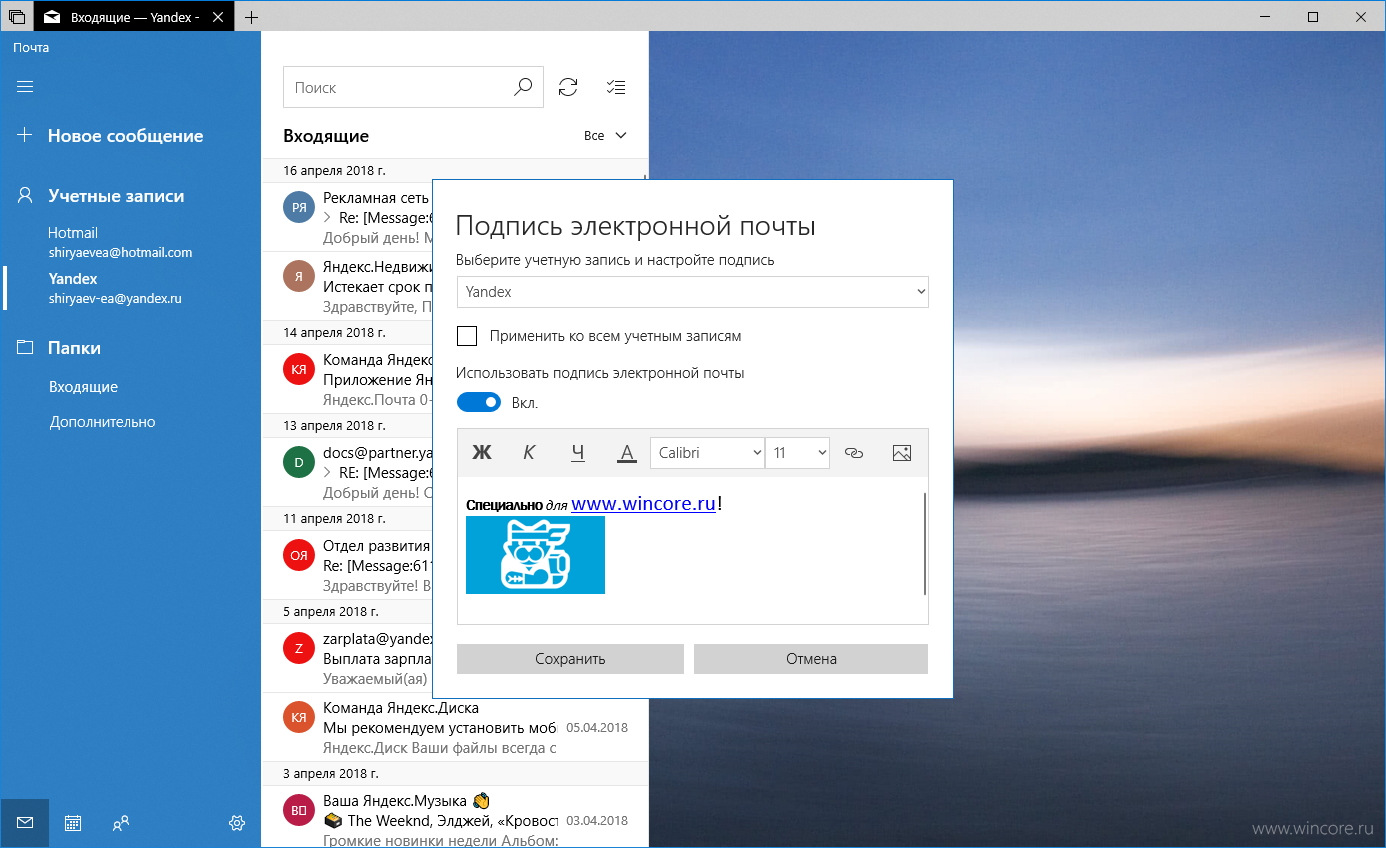Click the signature editor scrollbar

point(925,545)
